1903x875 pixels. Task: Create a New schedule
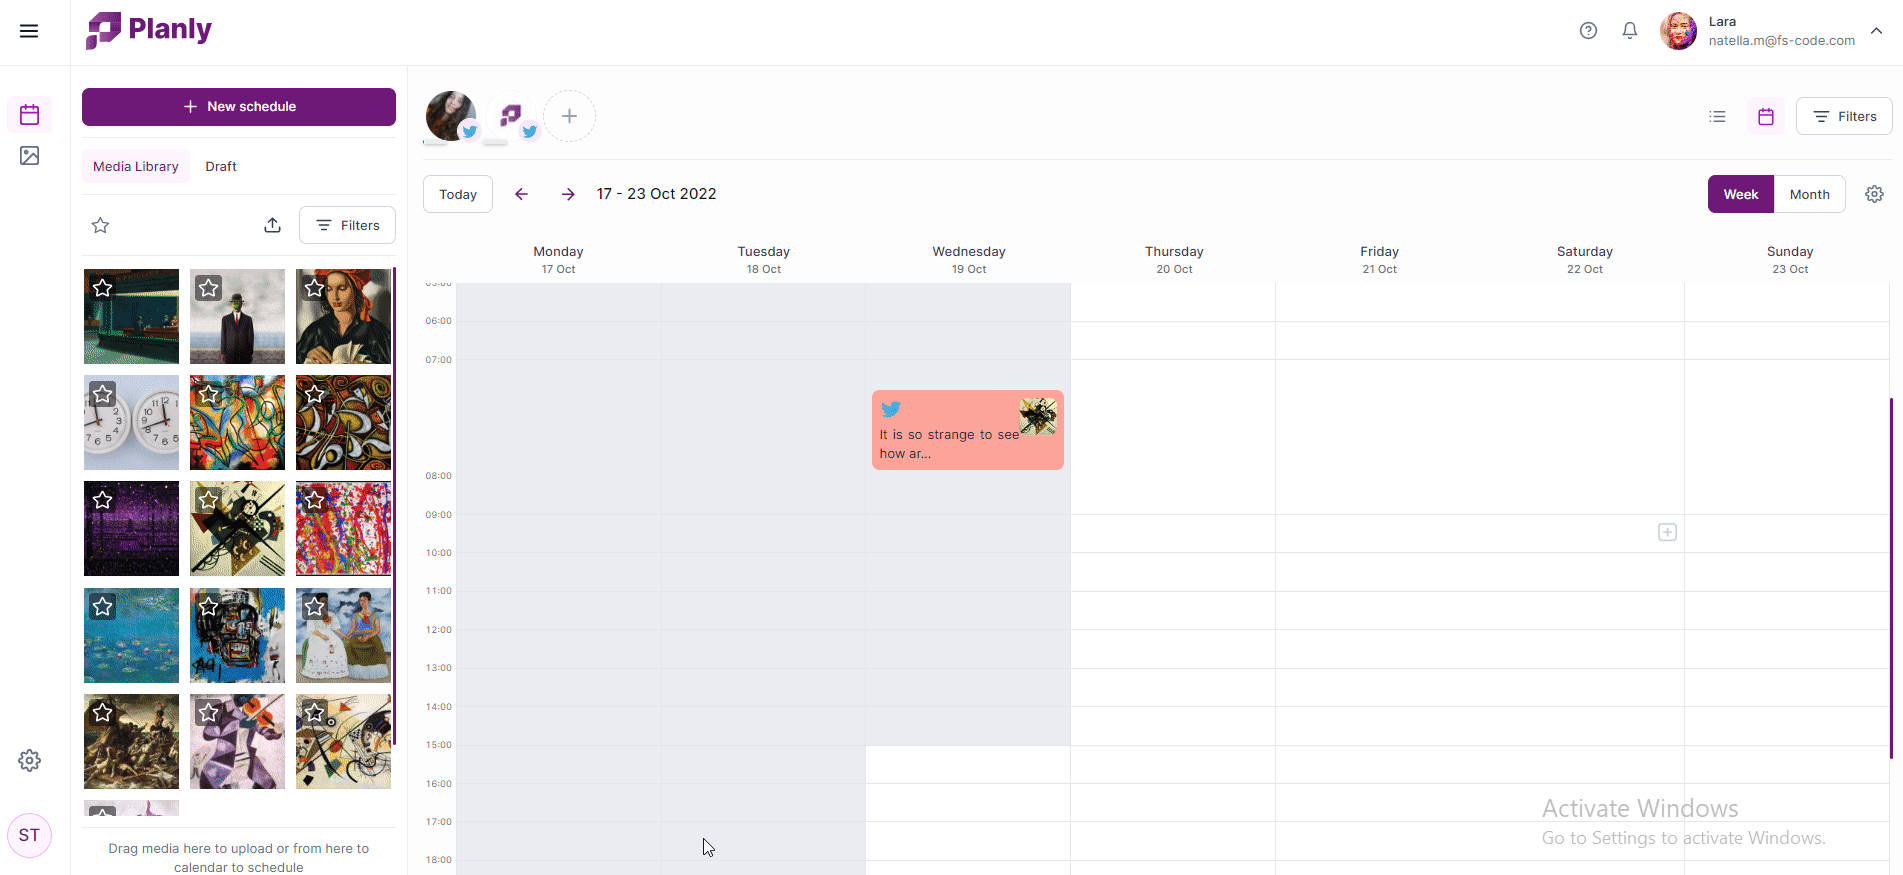pos(239,107)
